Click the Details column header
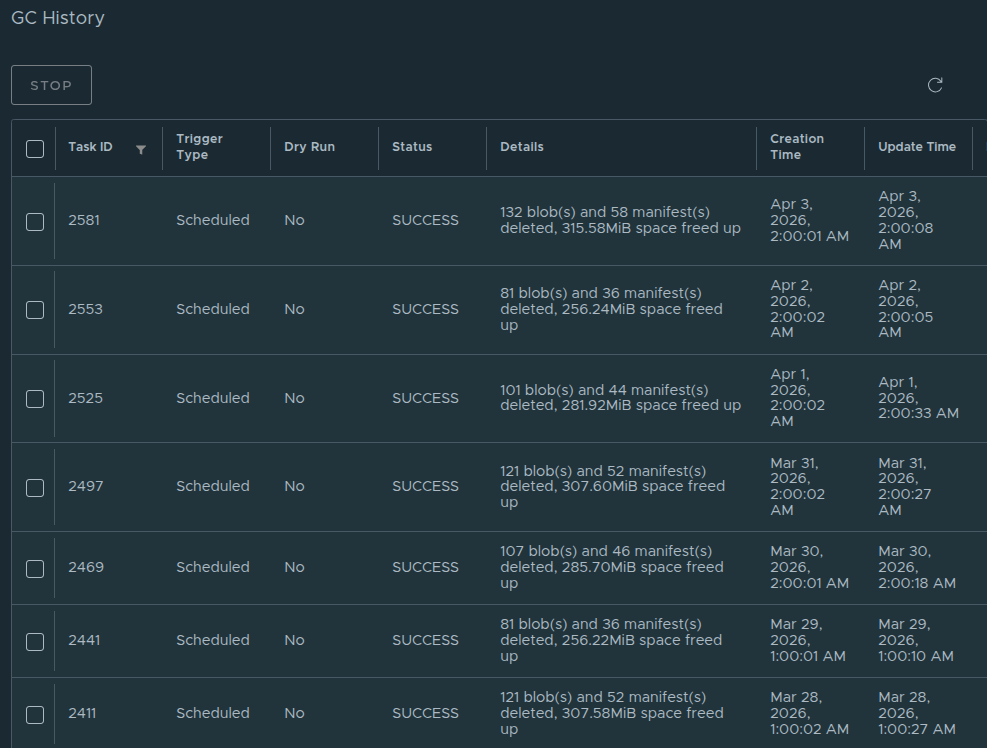 [522, 147]
